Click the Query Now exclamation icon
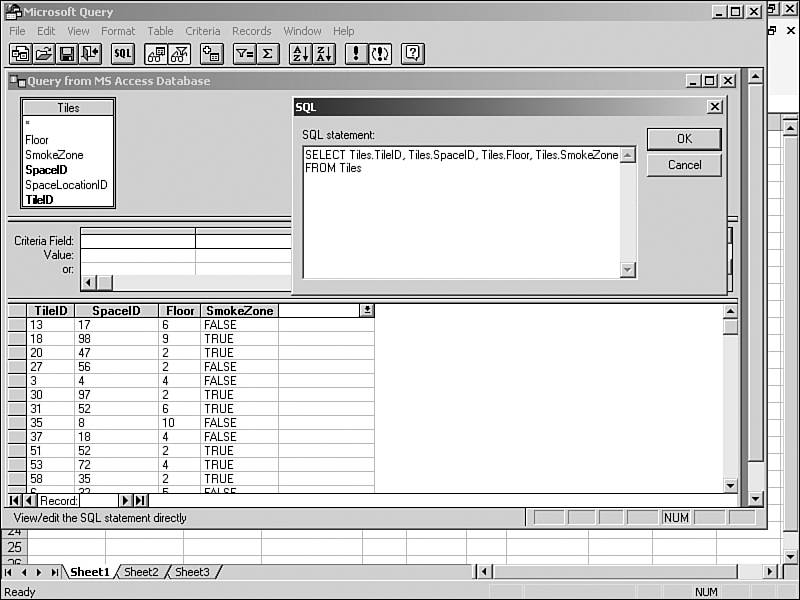 click(356, 54)
